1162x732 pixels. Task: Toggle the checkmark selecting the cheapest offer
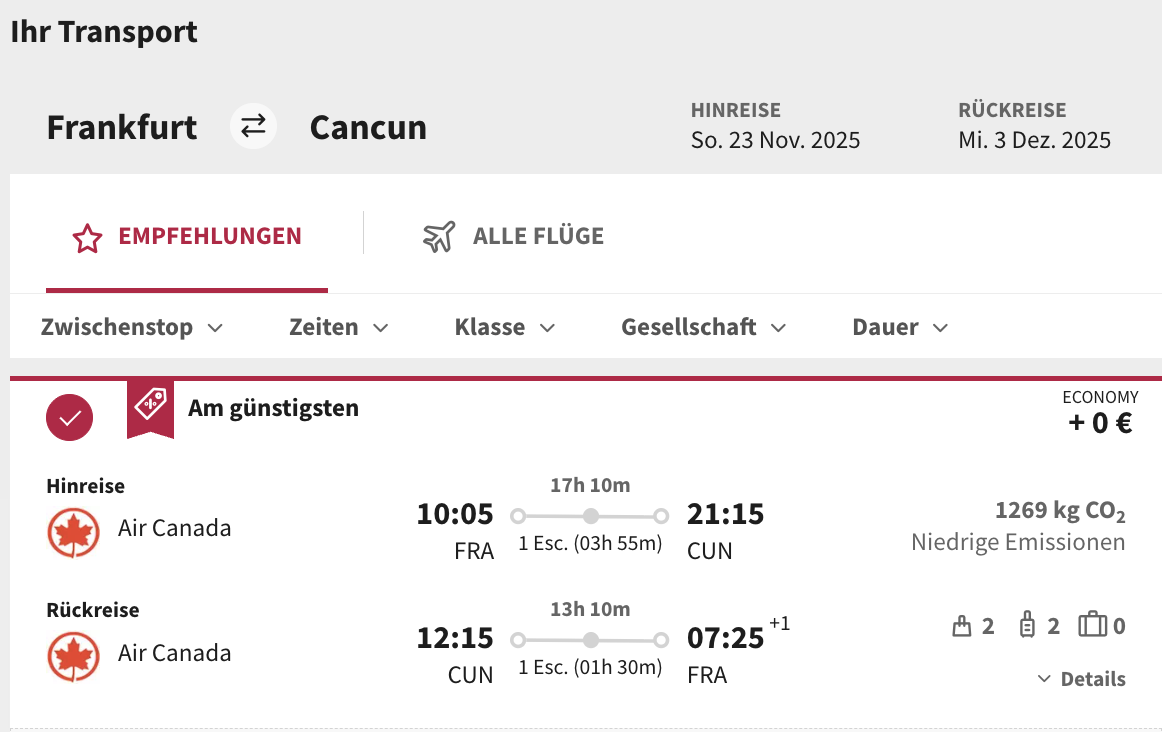[x=68, y=417]
